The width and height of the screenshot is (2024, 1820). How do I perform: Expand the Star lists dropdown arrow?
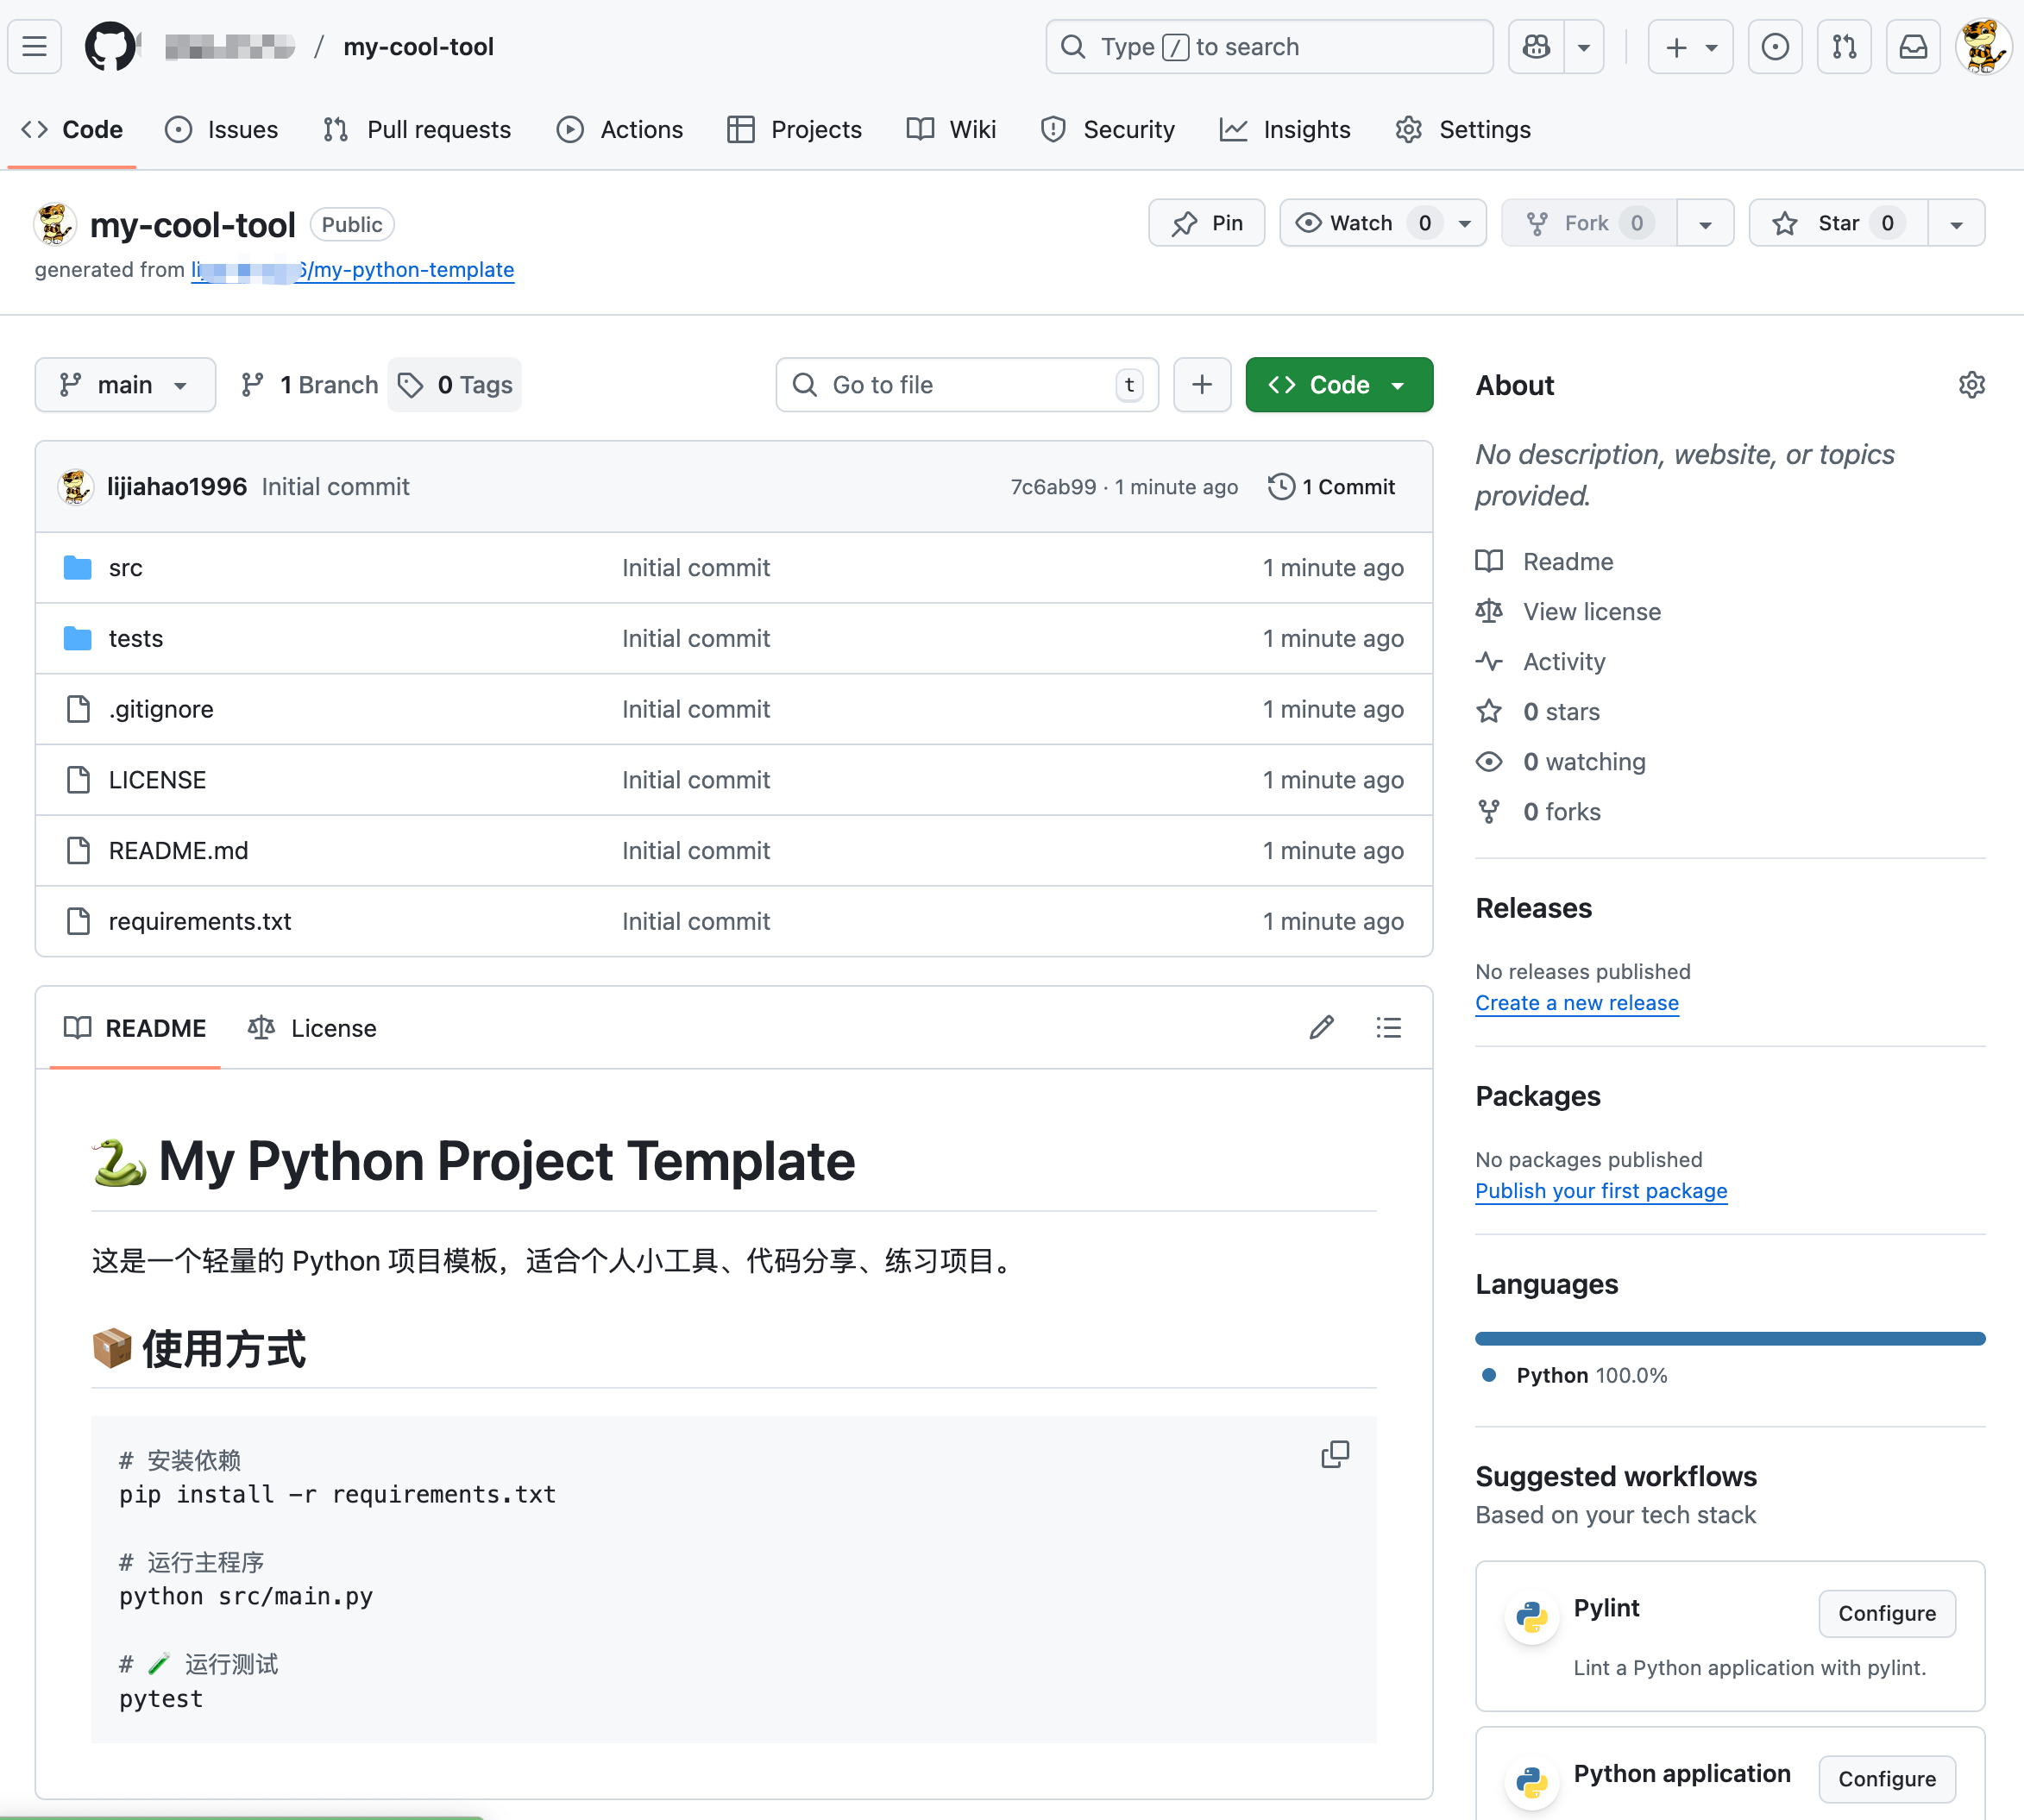pos(1956,223)
